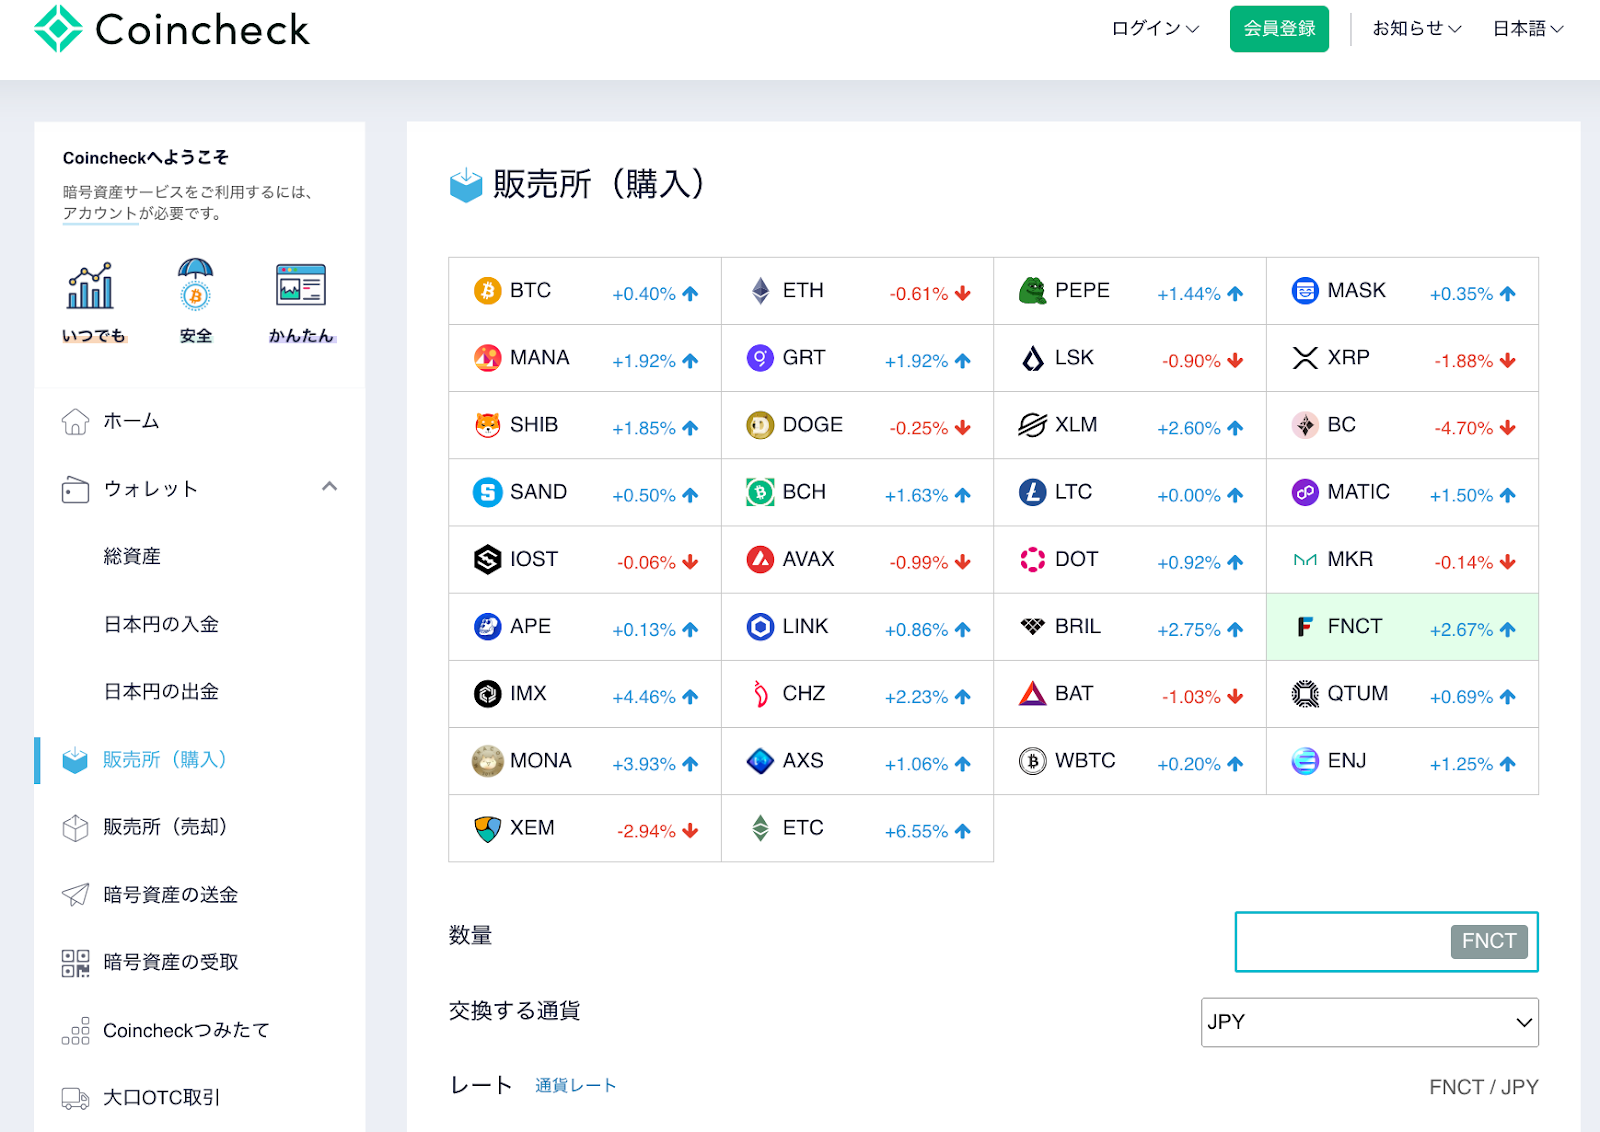Select the BRIL currency cell
The height and width of the screenshot is (1132, 1600).
(1130, 627)
